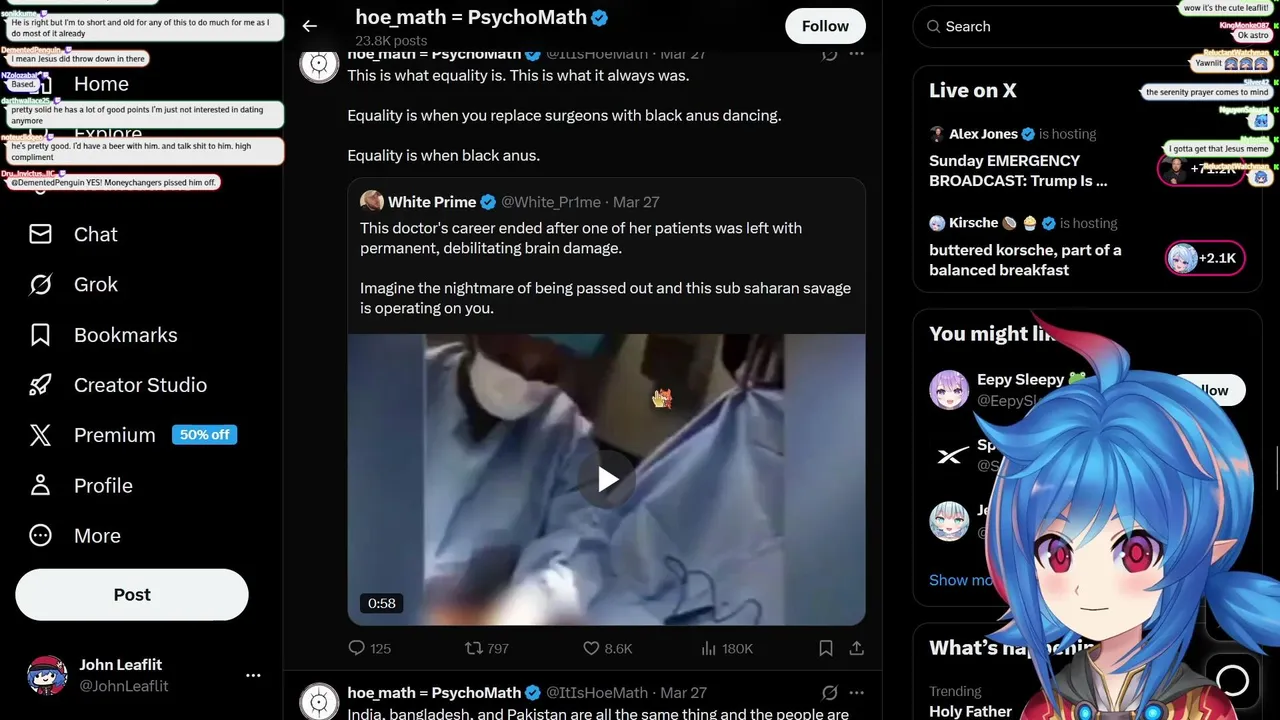Click Eepy Sleepy avatar
1280x720 pixels.
pyautogui.click(x=949, y=389)
